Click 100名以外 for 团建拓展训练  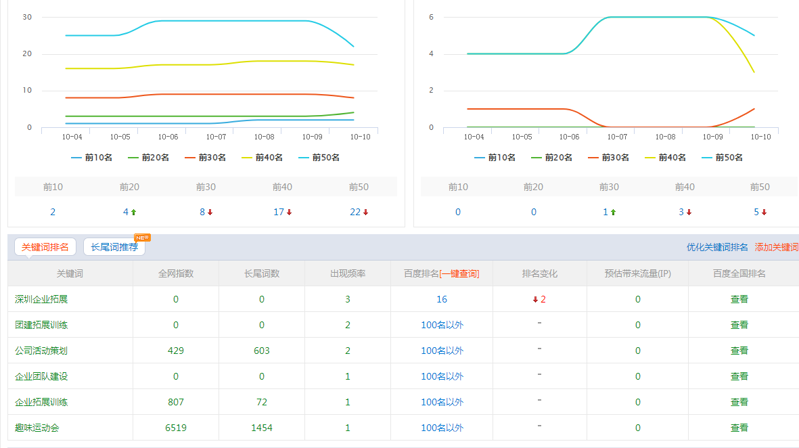[x=442, y=325]
